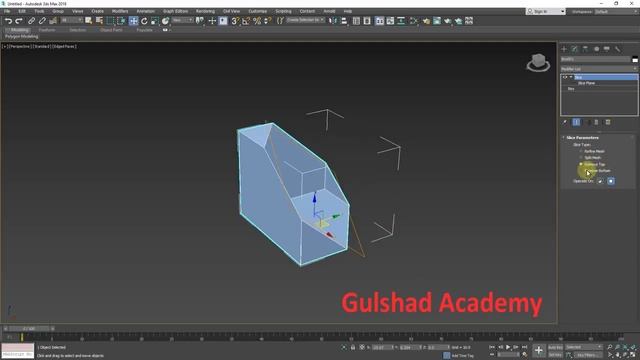Open the Rendering menu
The width and height of the screenshot is (640, 360).
coord(205,11)
